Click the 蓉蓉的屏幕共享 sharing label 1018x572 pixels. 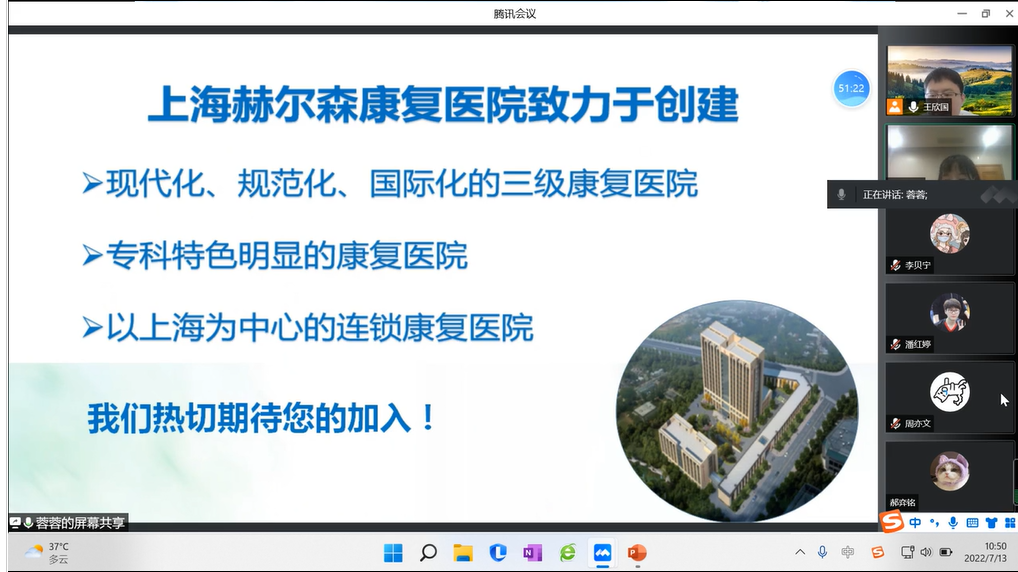coord(68,522)
